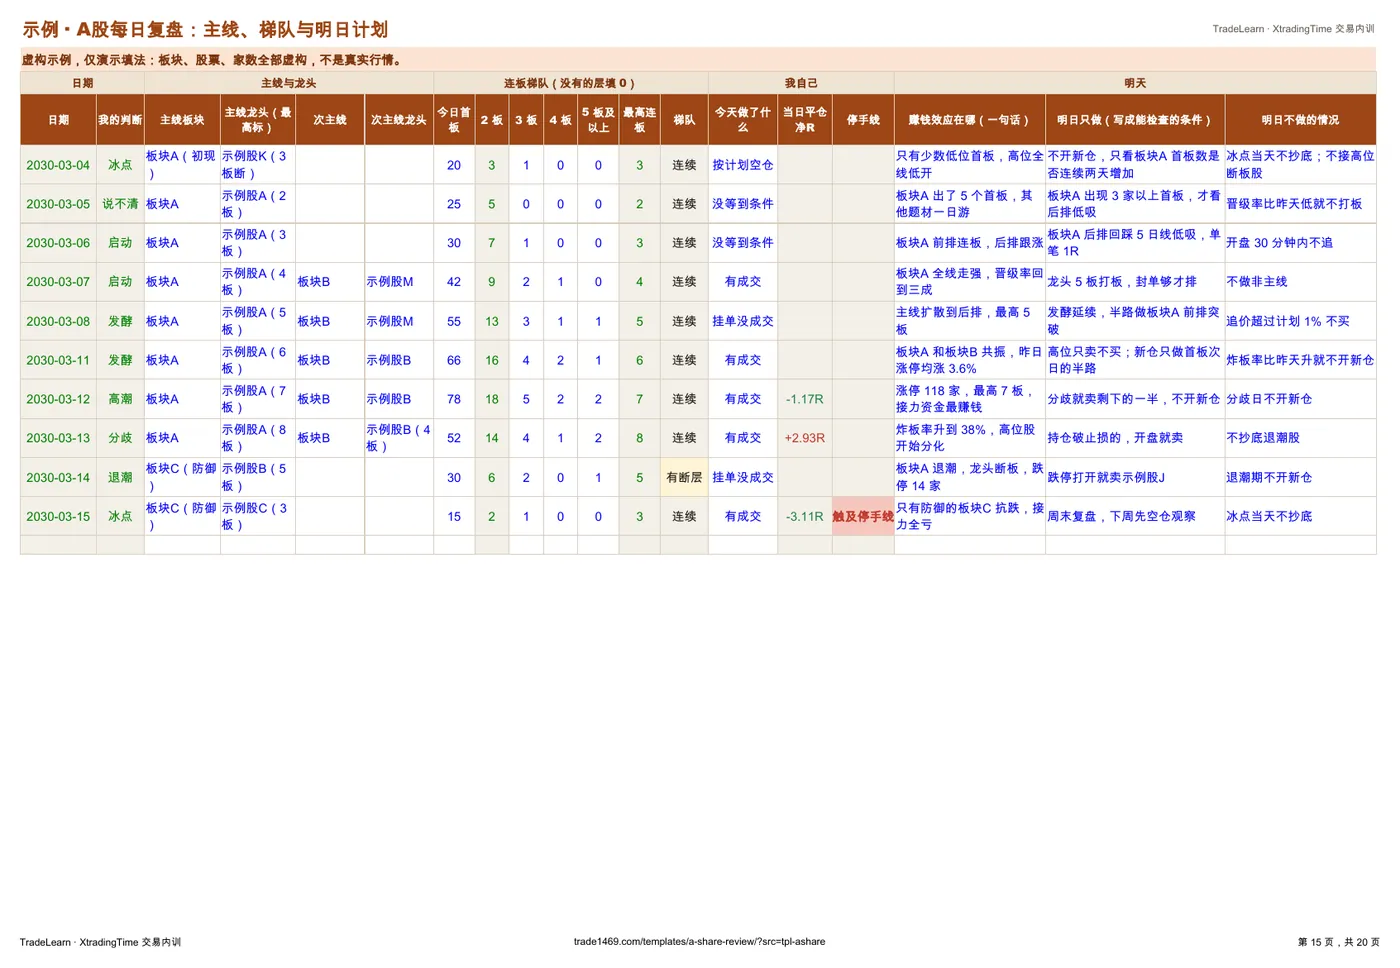Select the 分歧 judgment cell
Viewport: 1400px width, 968px height.
pyautogui.click(x=120, y=438)
